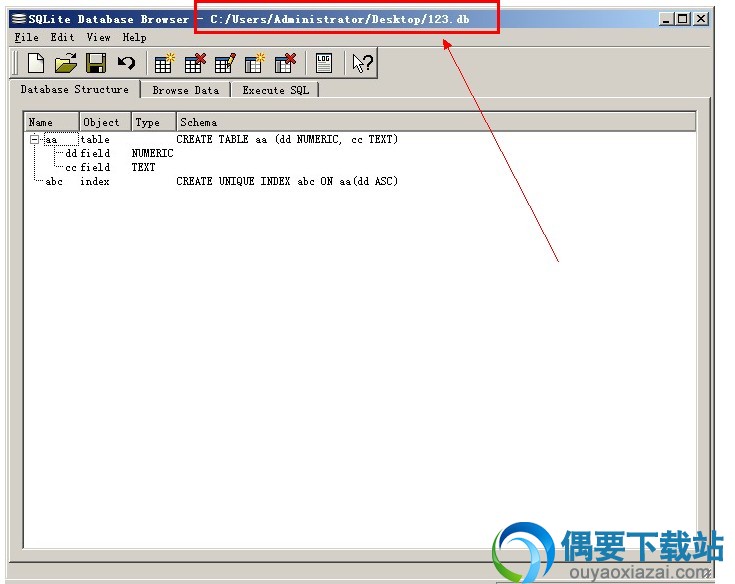Image resolution: width=735 pixels, height=584 pixels.
Task: Click the Name column header
Action: [x=52, y=122]
